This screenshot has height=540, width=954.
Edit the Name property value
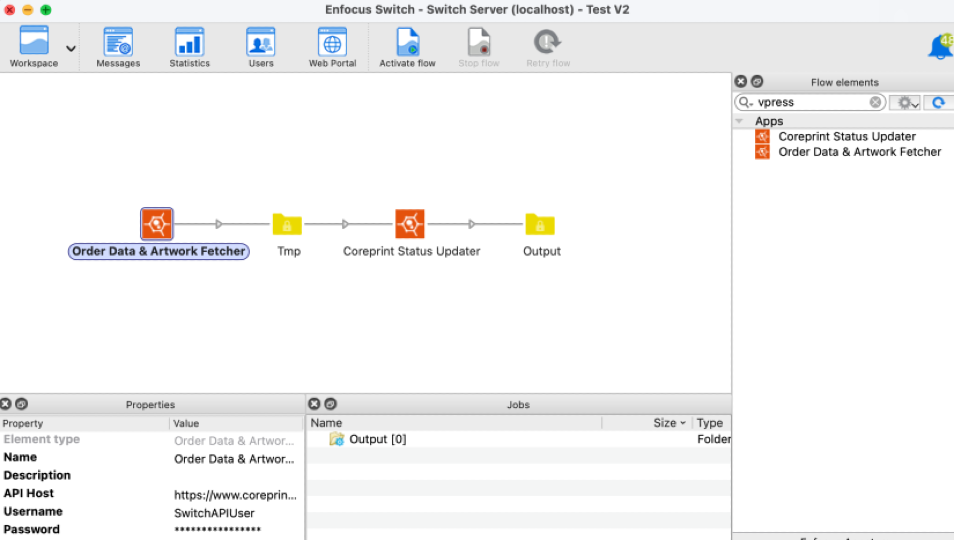(x=237, y=459)
